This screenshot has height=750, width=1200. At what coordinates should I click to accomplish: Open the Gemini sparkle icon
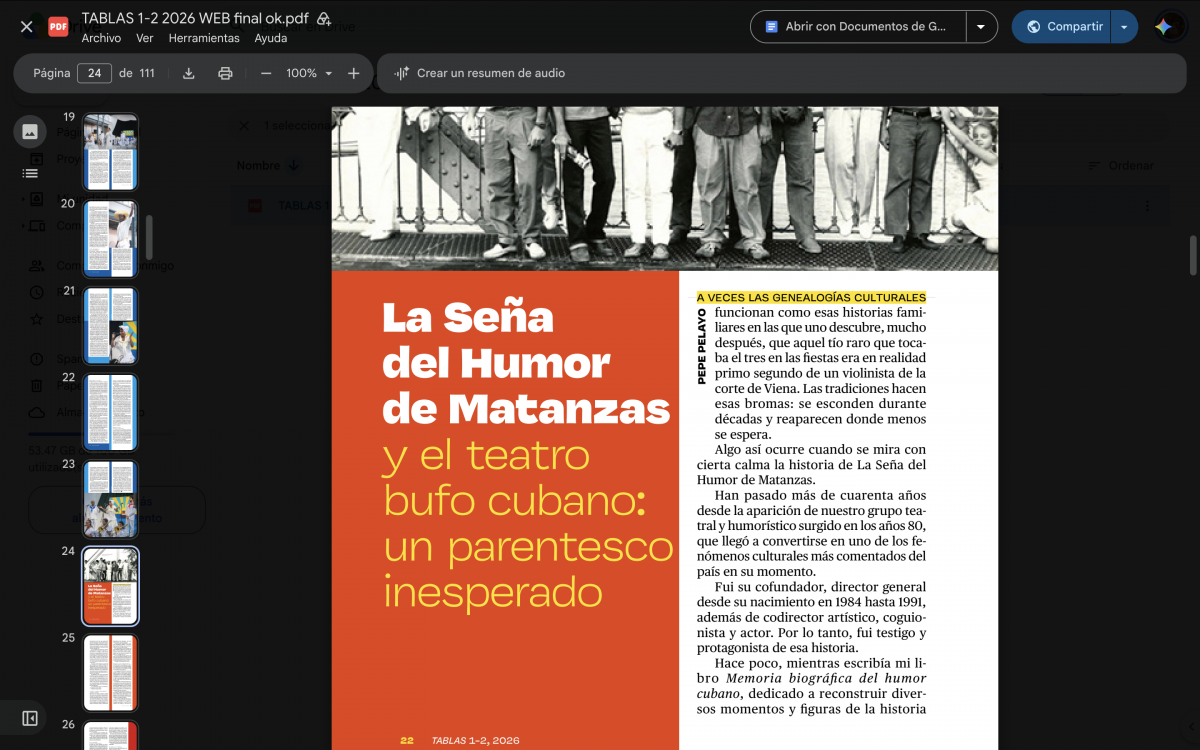point(1164,27)
